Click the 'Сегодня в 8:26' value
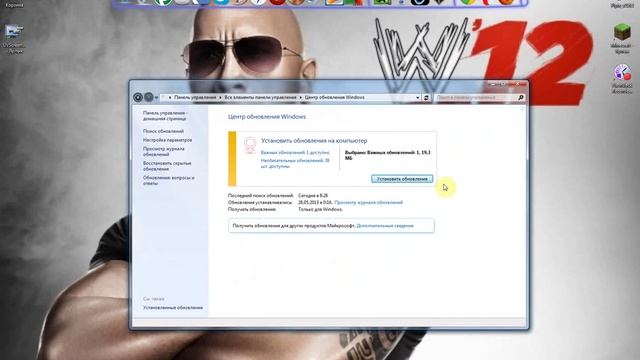The image size is (640, 360). tap(313, 196)
